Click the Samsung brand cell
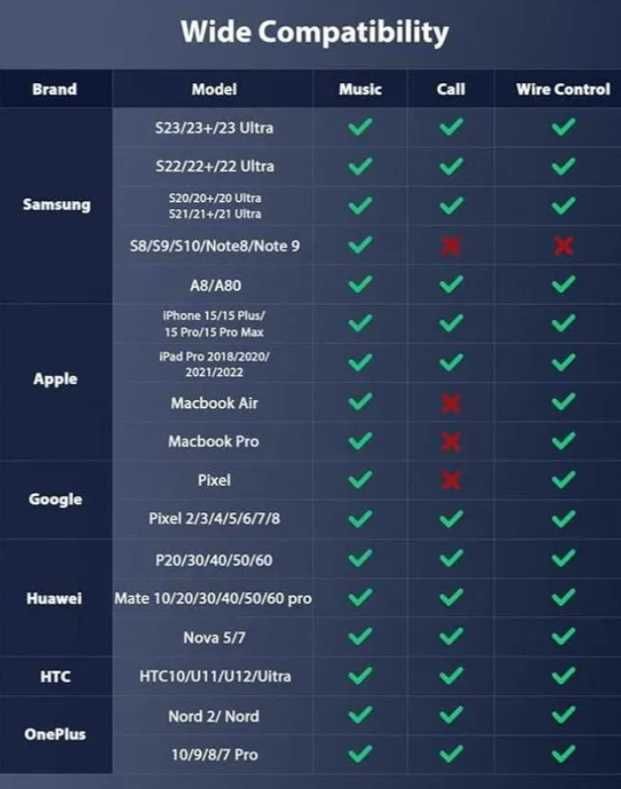Viewport: 621px width, 789px height. pyautogui.click(x=56, y=205)
